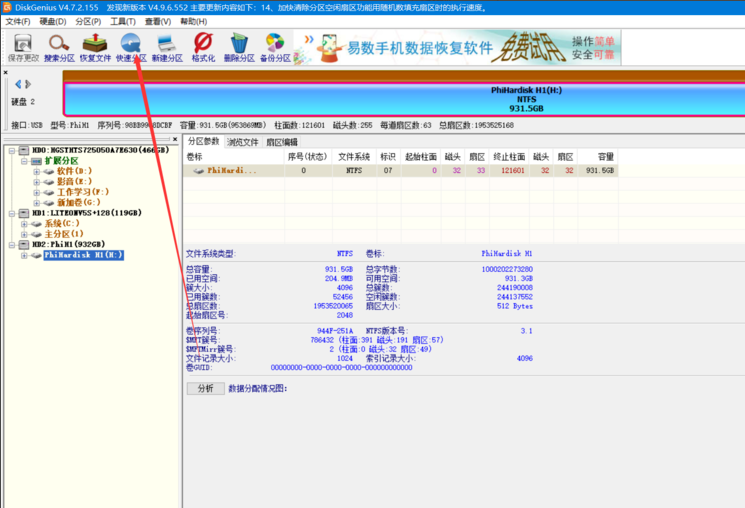Open the Disk (硬盘) menu
The image size is (745, 508).
click(x=53, y=21)
